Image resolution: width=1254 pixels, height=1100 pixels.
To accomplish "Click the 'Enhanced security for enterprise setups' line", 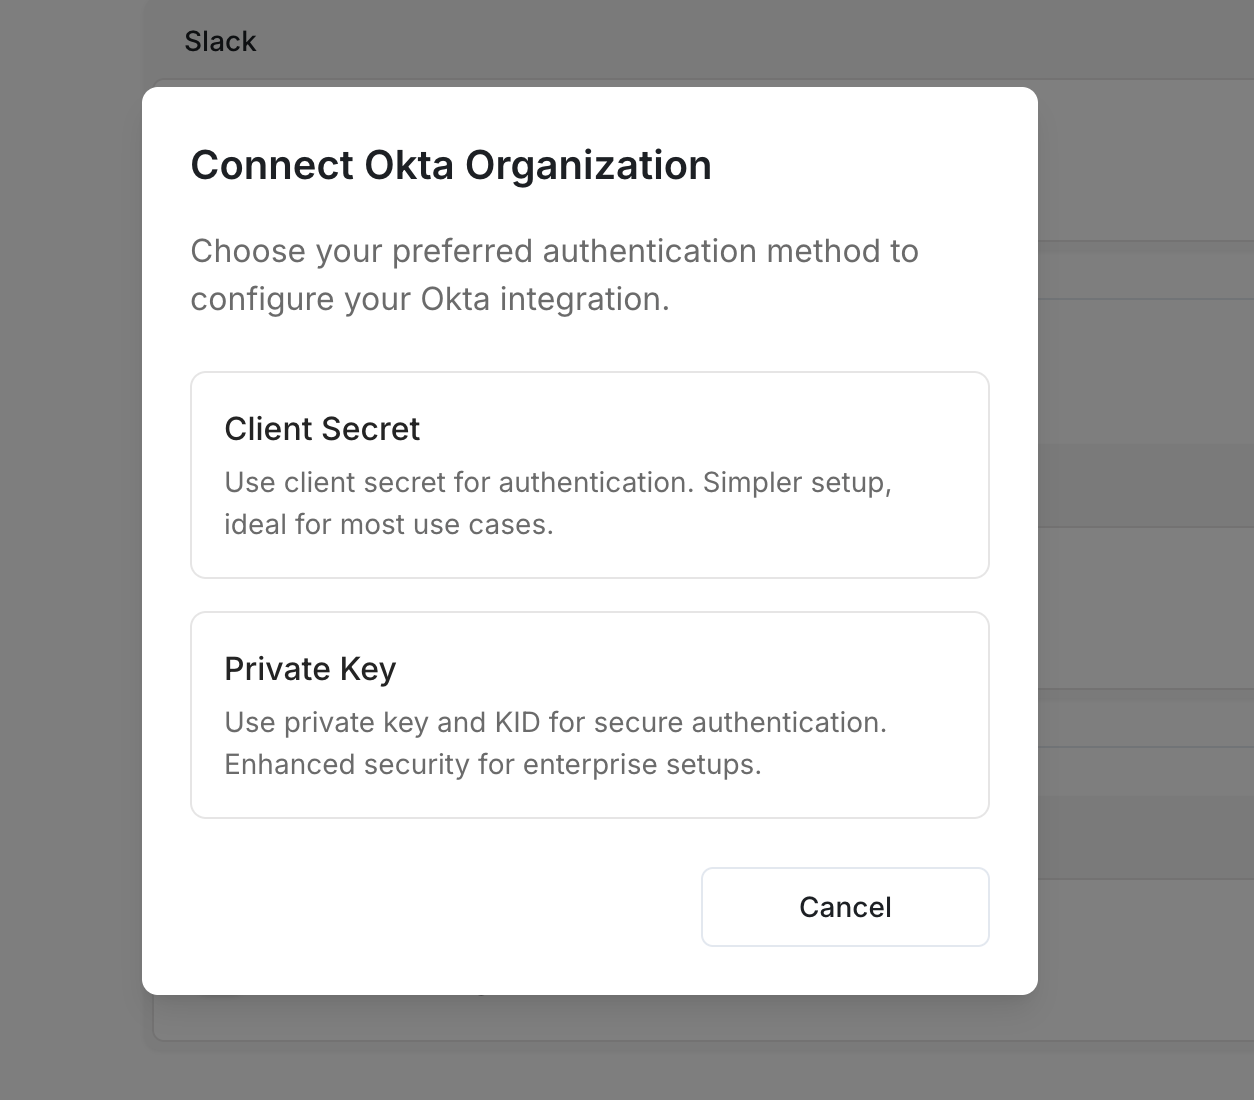I will point(493,765).
